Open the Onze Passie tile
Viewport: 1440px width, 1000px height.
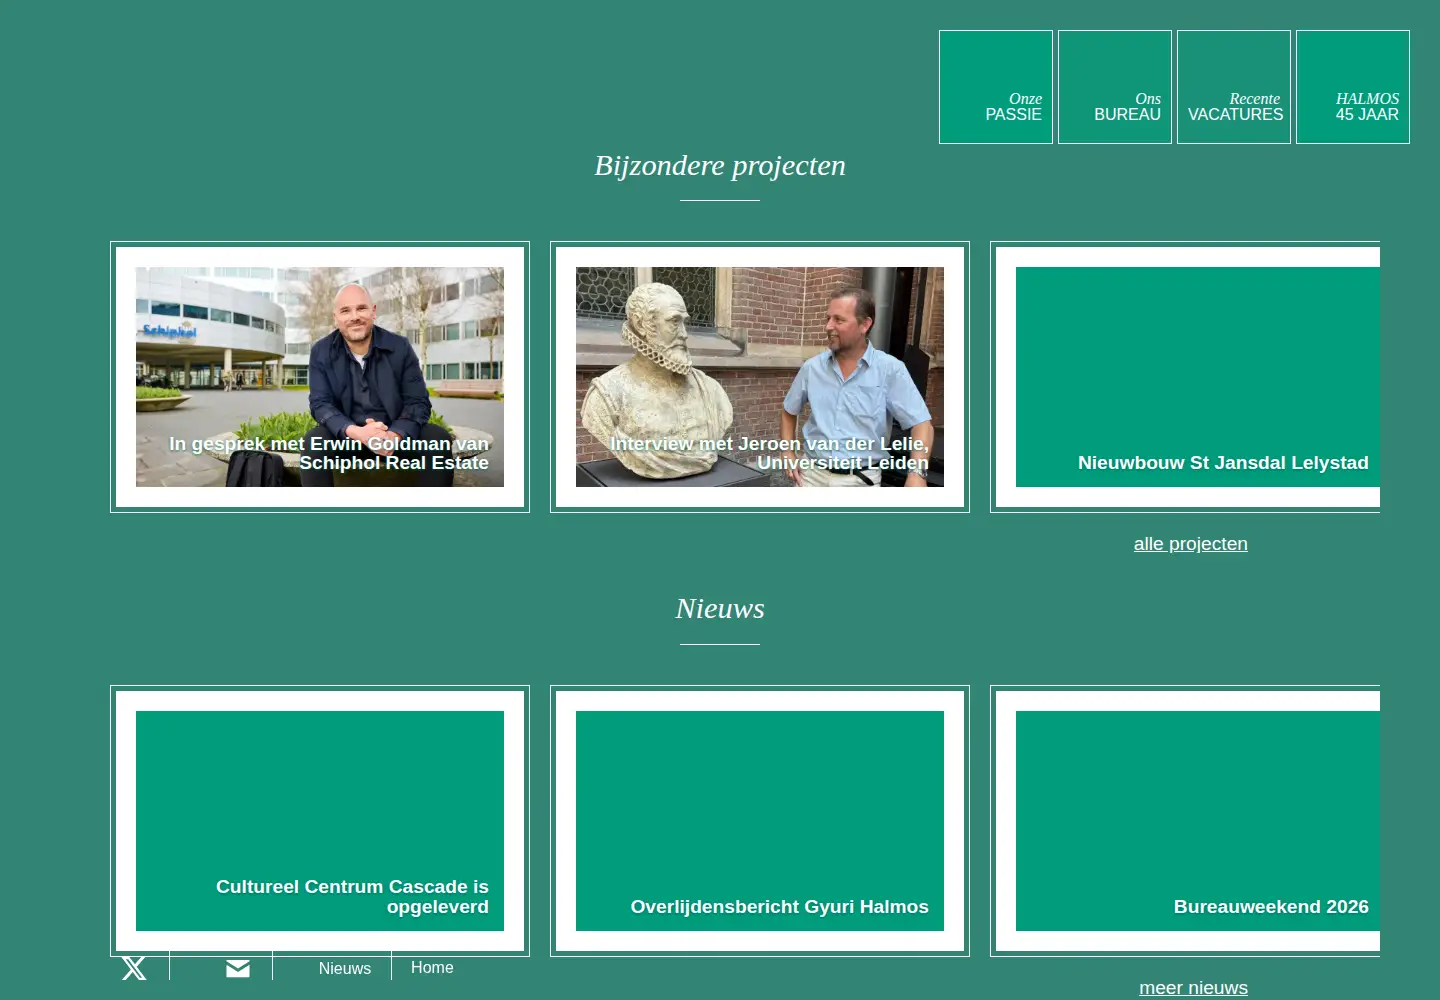click(x=996, y=87)
